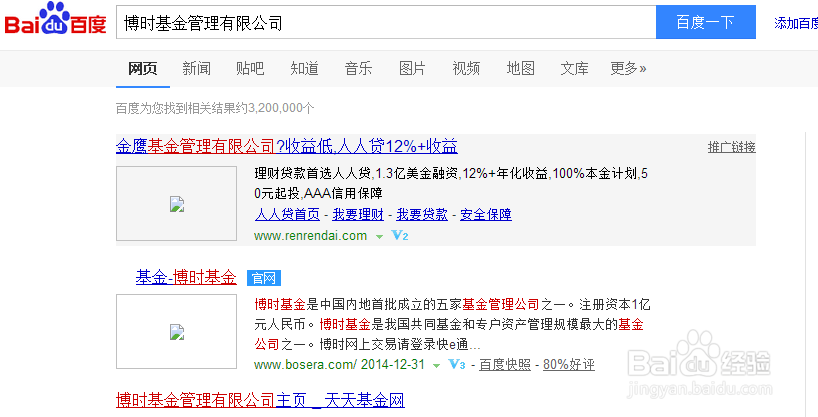Switch to the 文库 tab
Viewport: 818px width, 417px height.
click(x=574, y=68)
